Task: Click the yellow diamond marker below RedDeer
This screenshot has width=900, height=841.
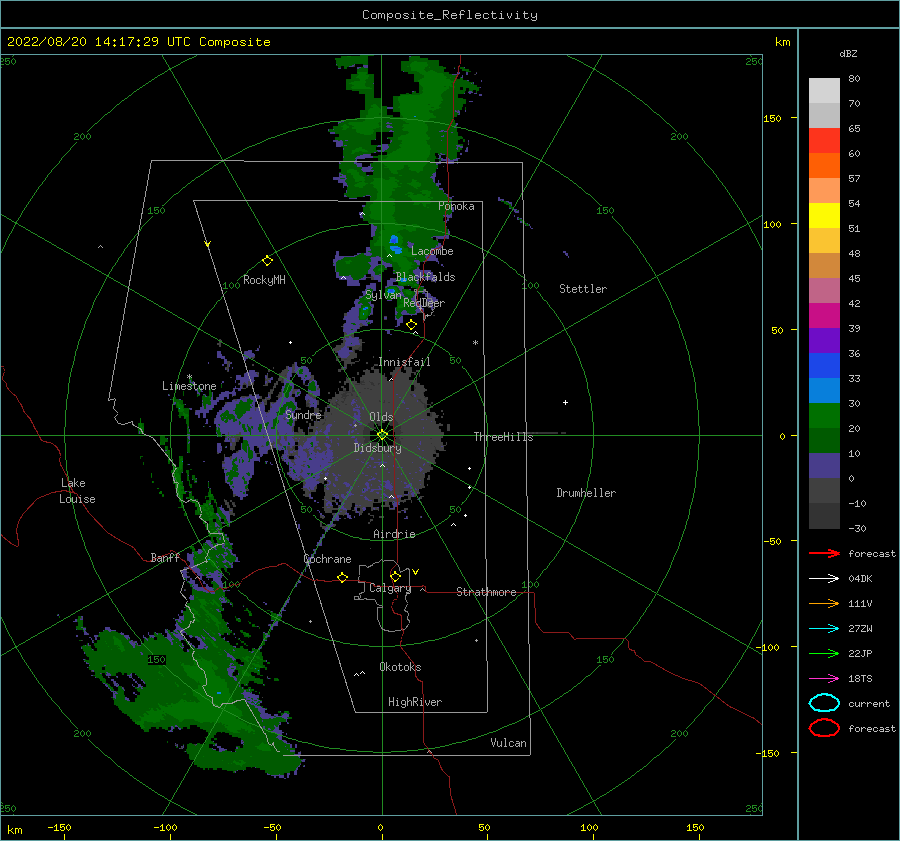Action: pyautogui.click(x=411, y=325)
